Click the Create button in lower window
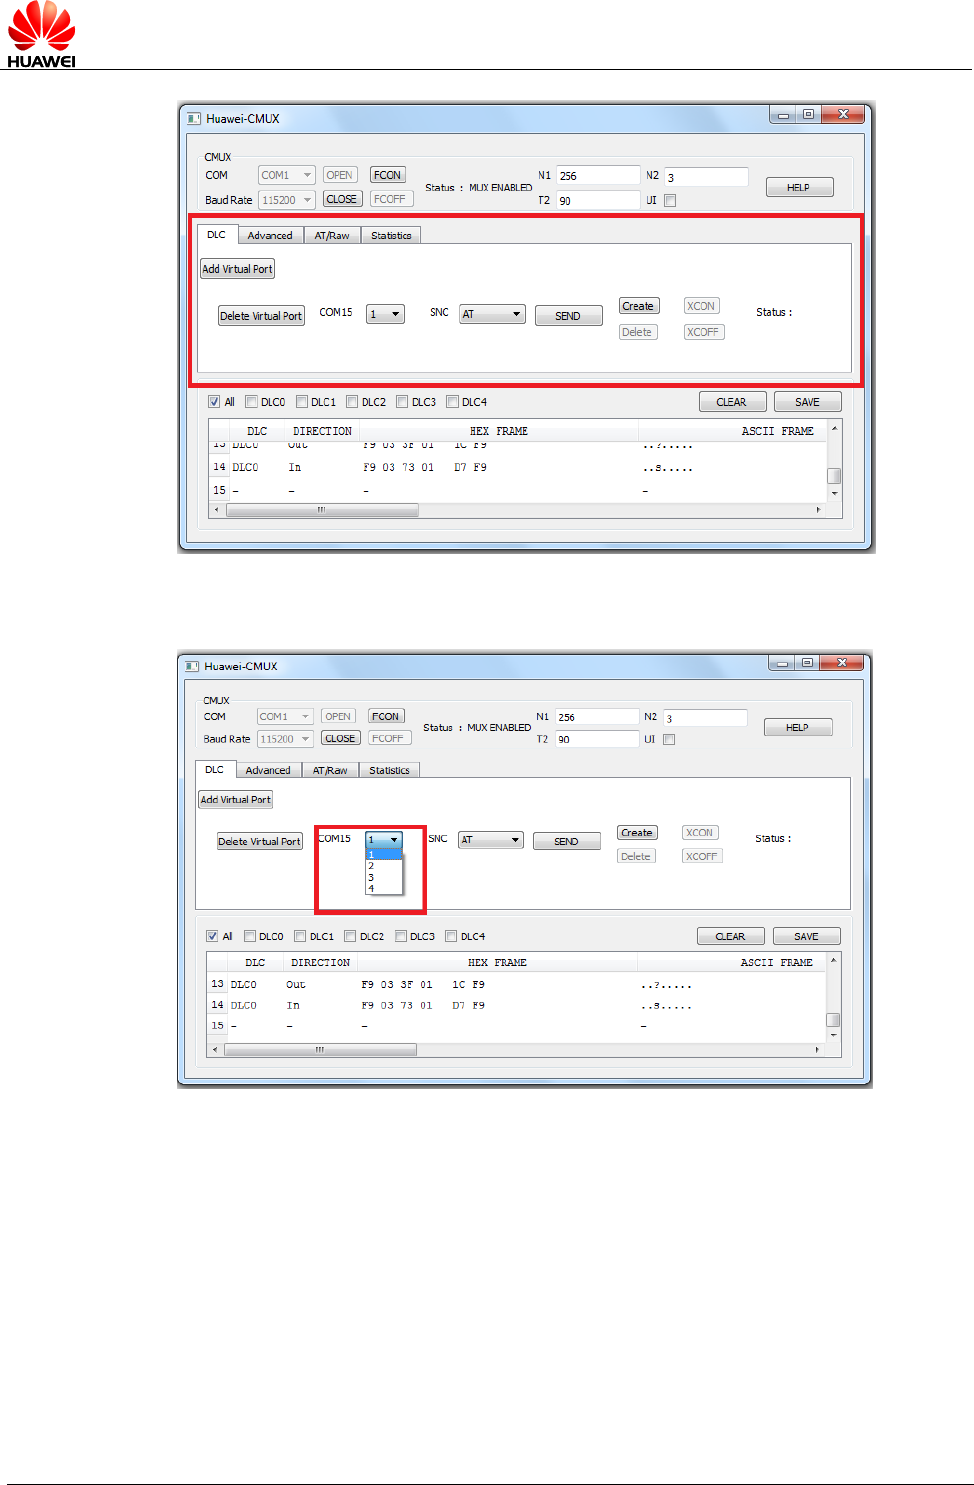This screenshot has height=1485, width=974. tap(637, 832)
